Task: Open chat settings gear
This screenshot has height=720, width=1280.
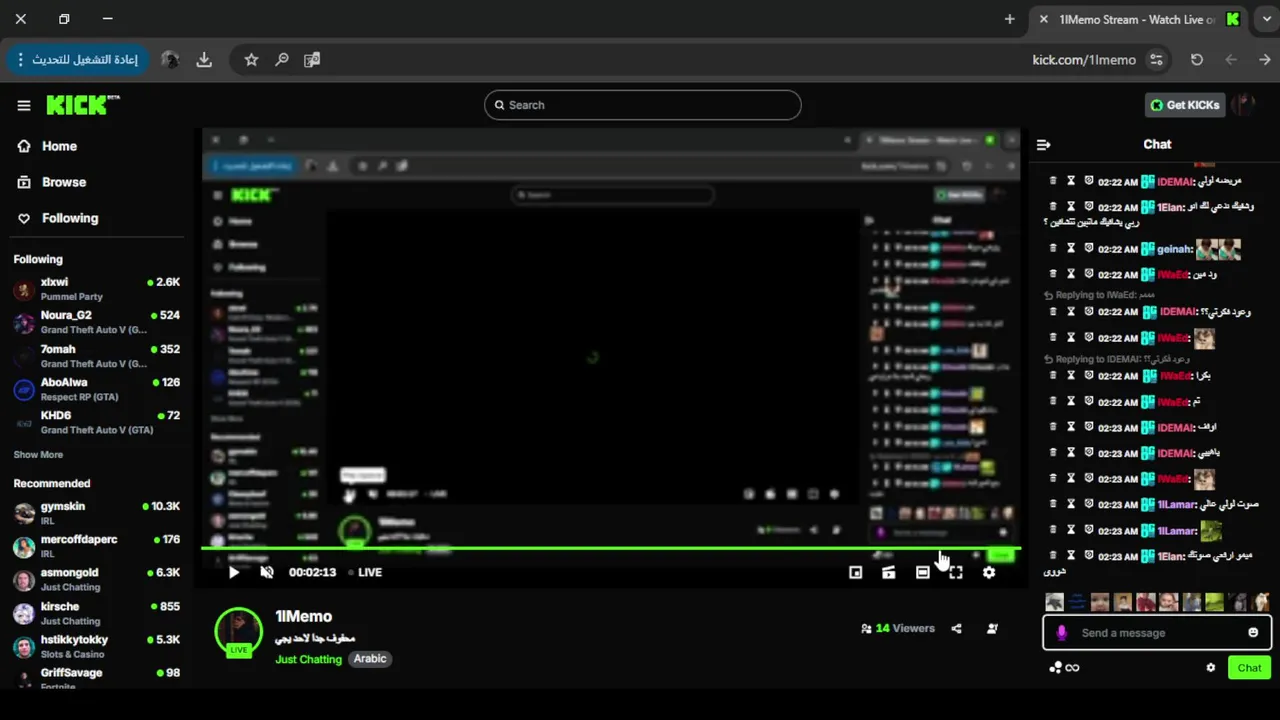Action: coord(1211,668)
